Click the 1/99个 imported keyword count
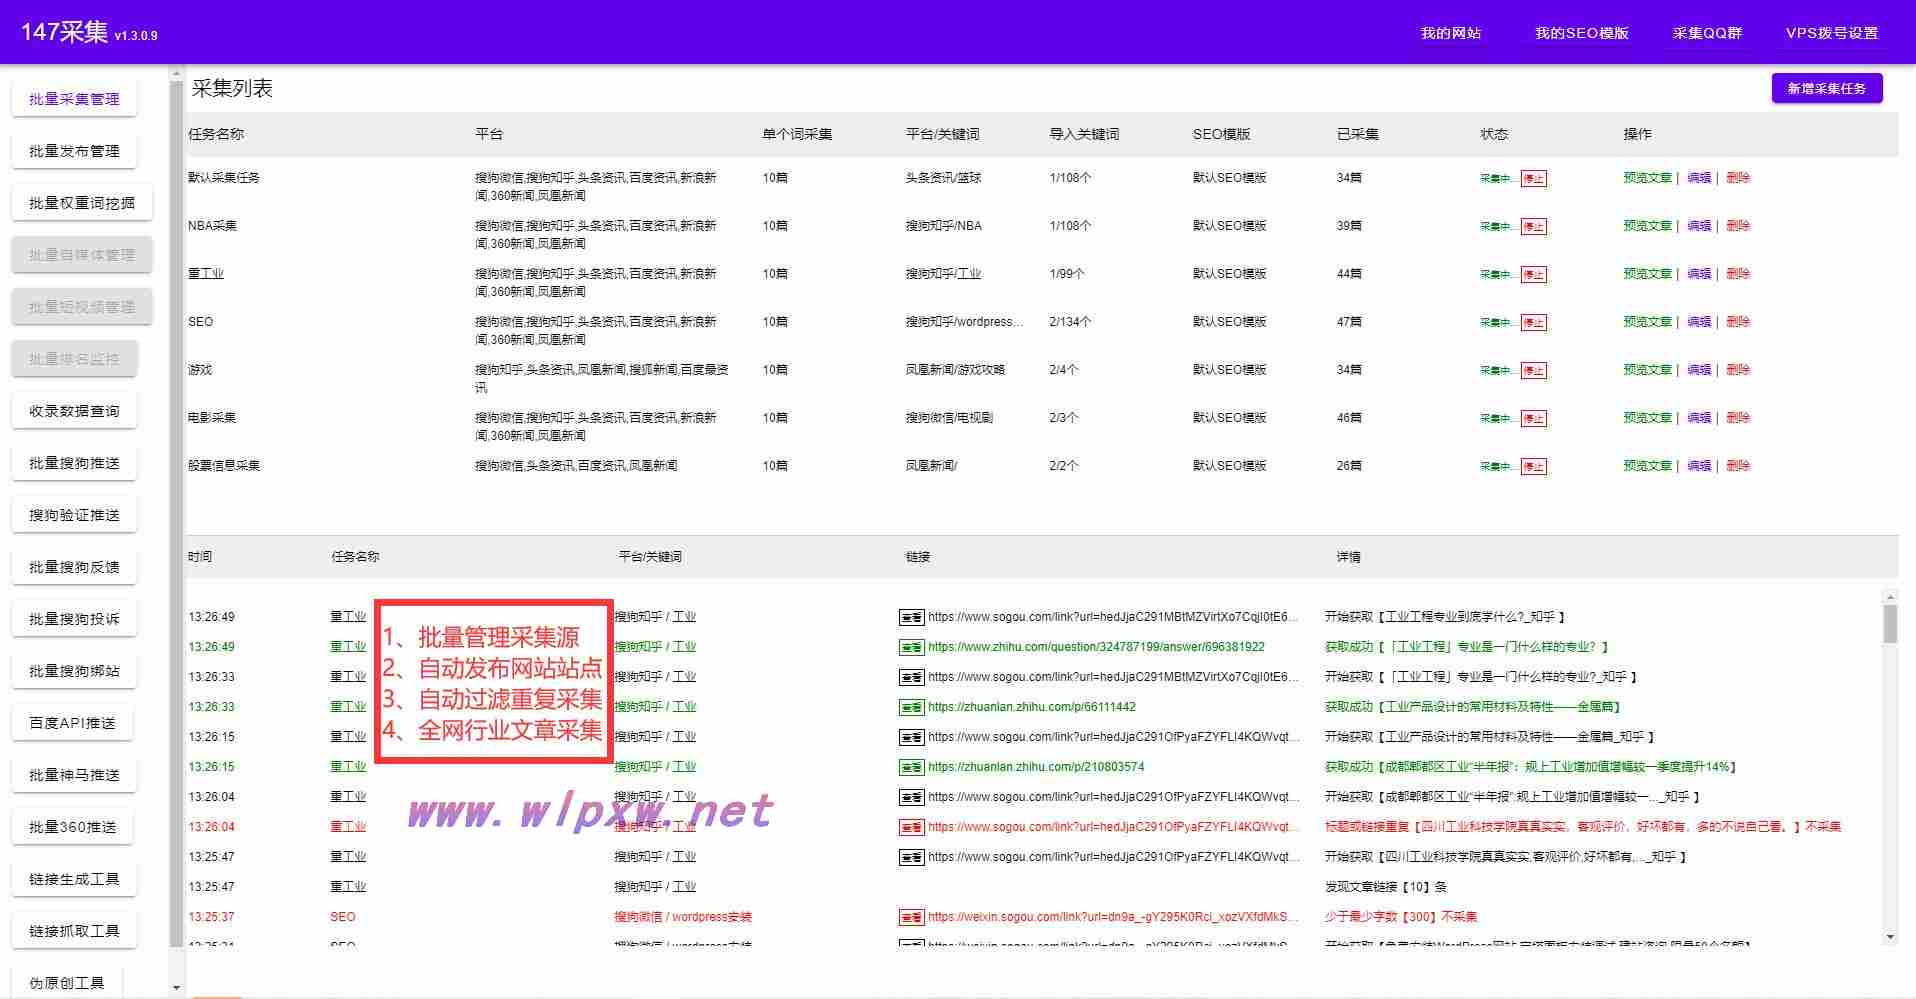Viewport: 1916px width, 999px height. [x=1067, y=273]
